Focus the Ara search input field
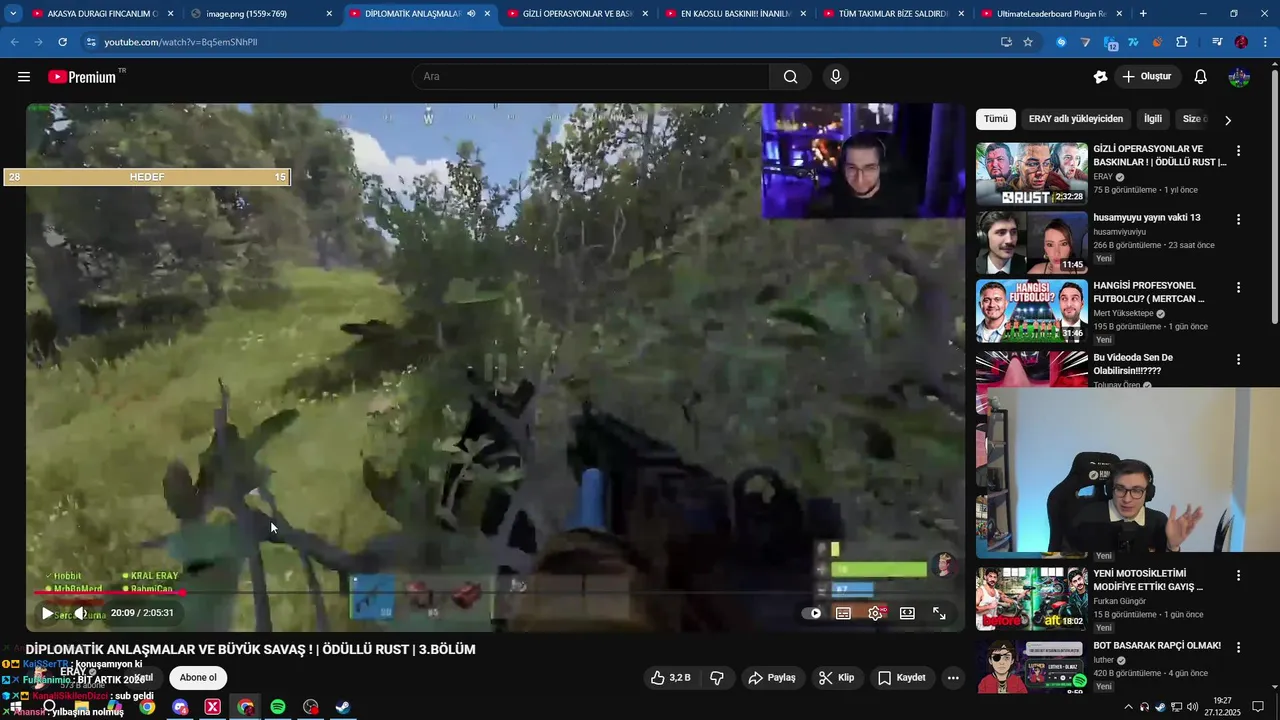The width and height of the screenshot is (1280, 720). coord(590,77)
